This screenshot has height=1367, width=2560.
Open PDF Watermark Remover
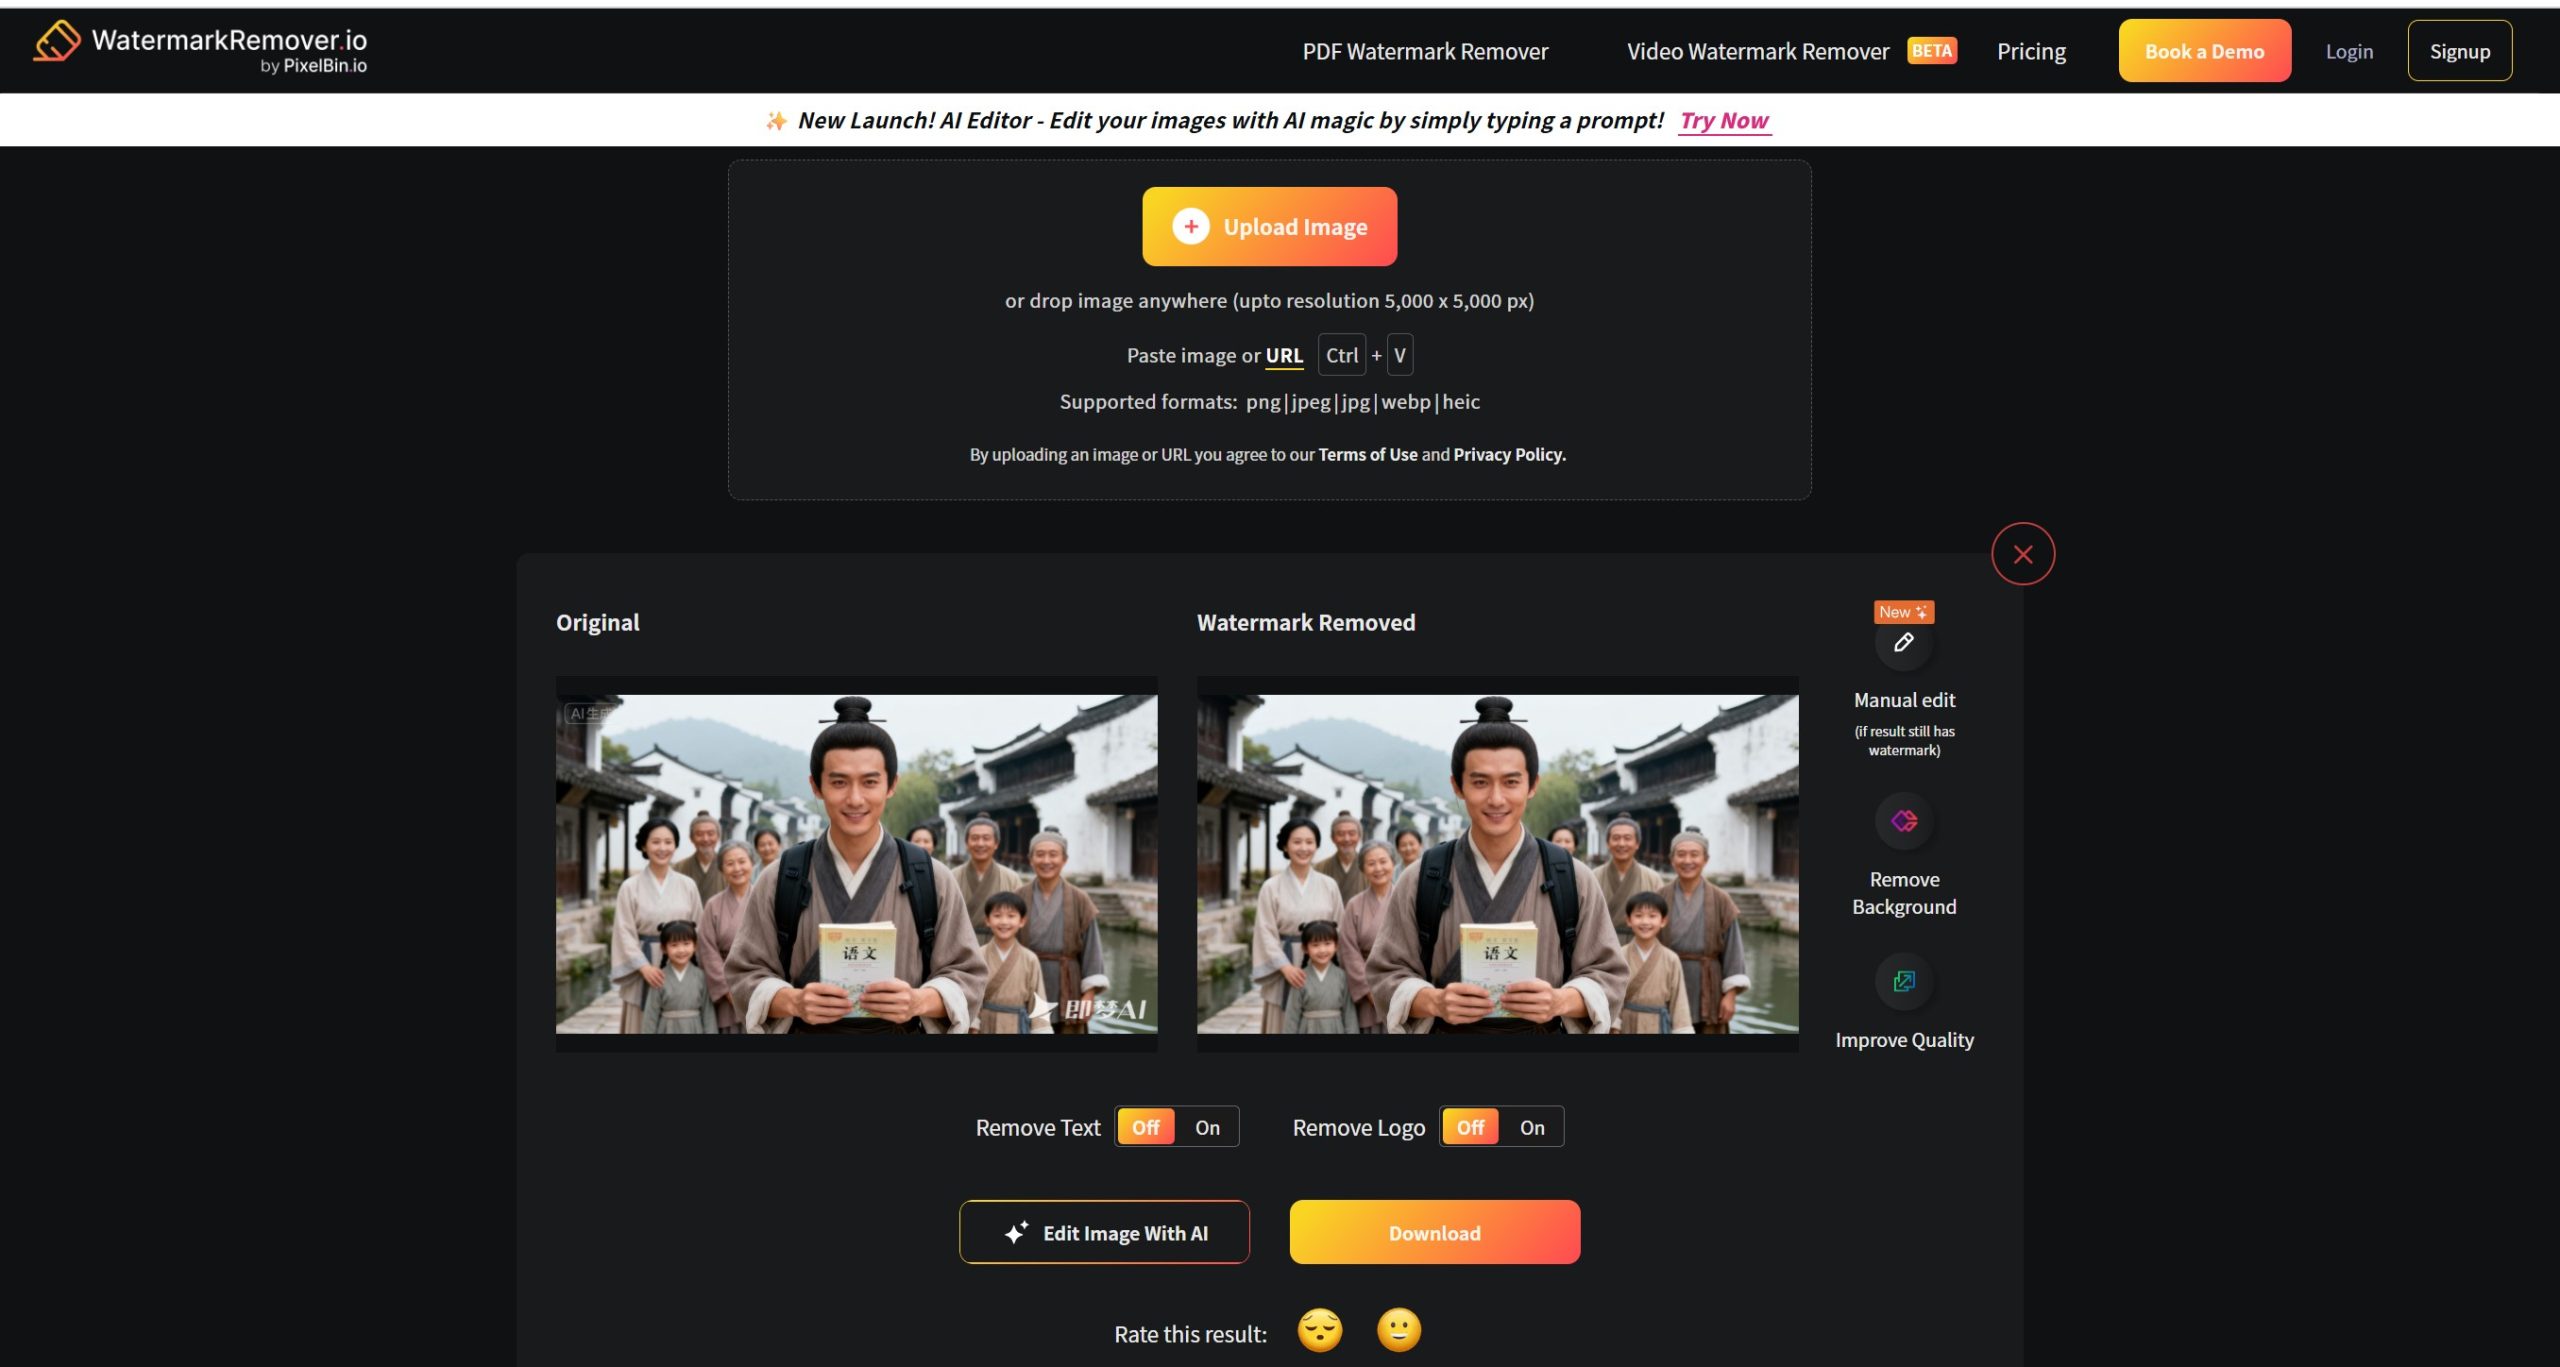tap(1423, 50)
